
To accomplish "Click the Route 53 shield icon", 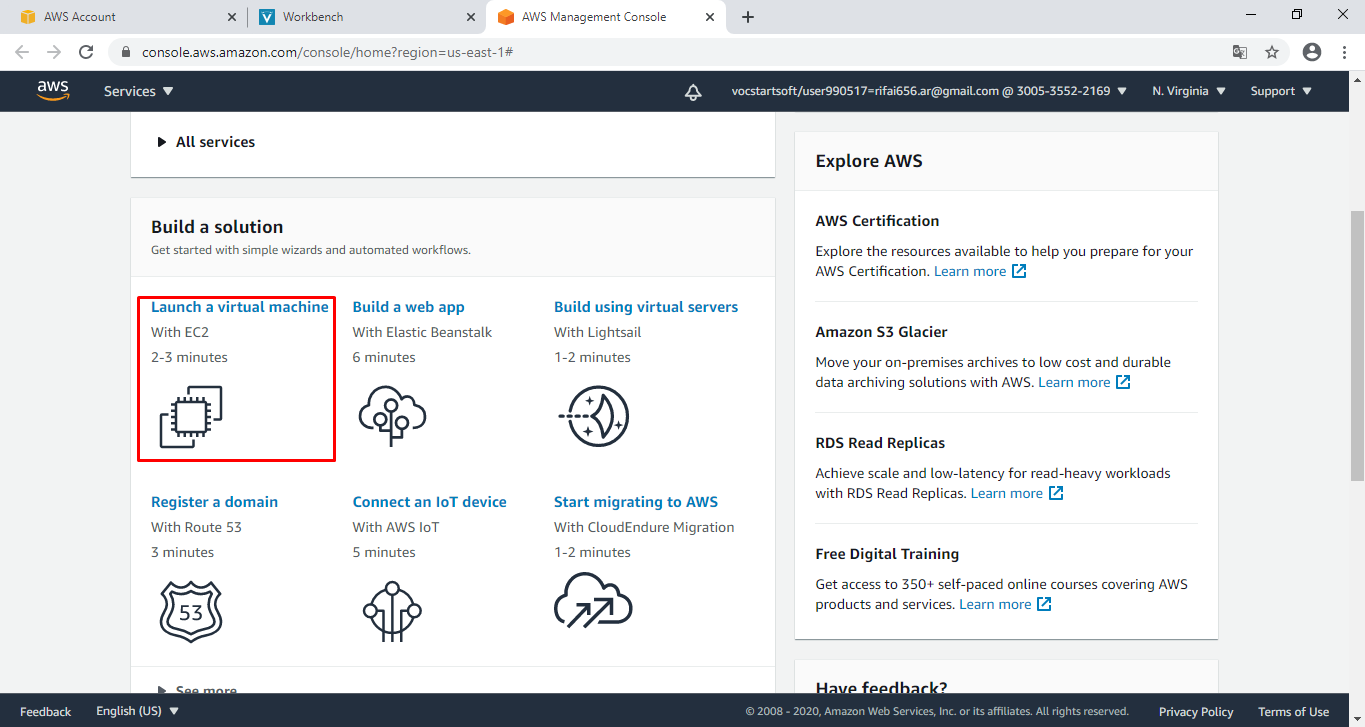I will pyautogui.click(x=191, y=611).
